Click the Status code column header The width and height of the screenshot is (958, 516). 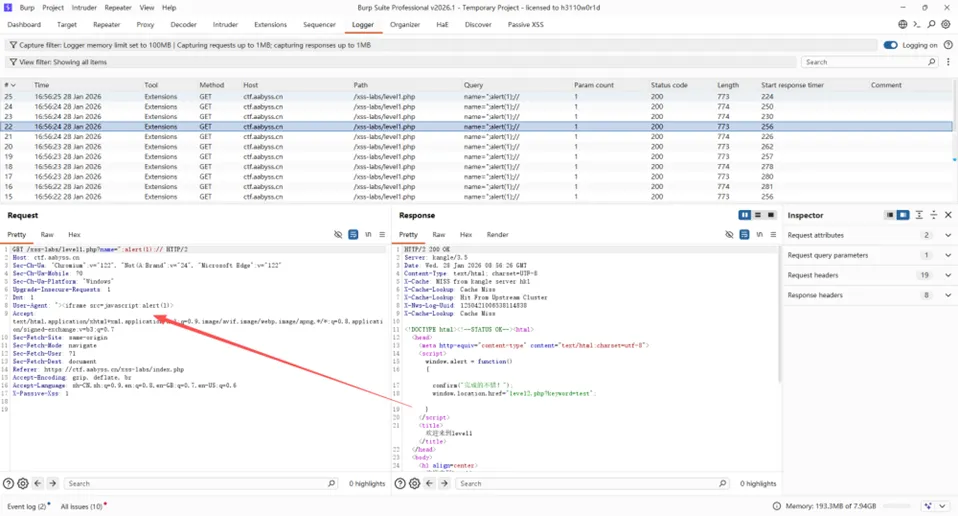pos(669,85)
